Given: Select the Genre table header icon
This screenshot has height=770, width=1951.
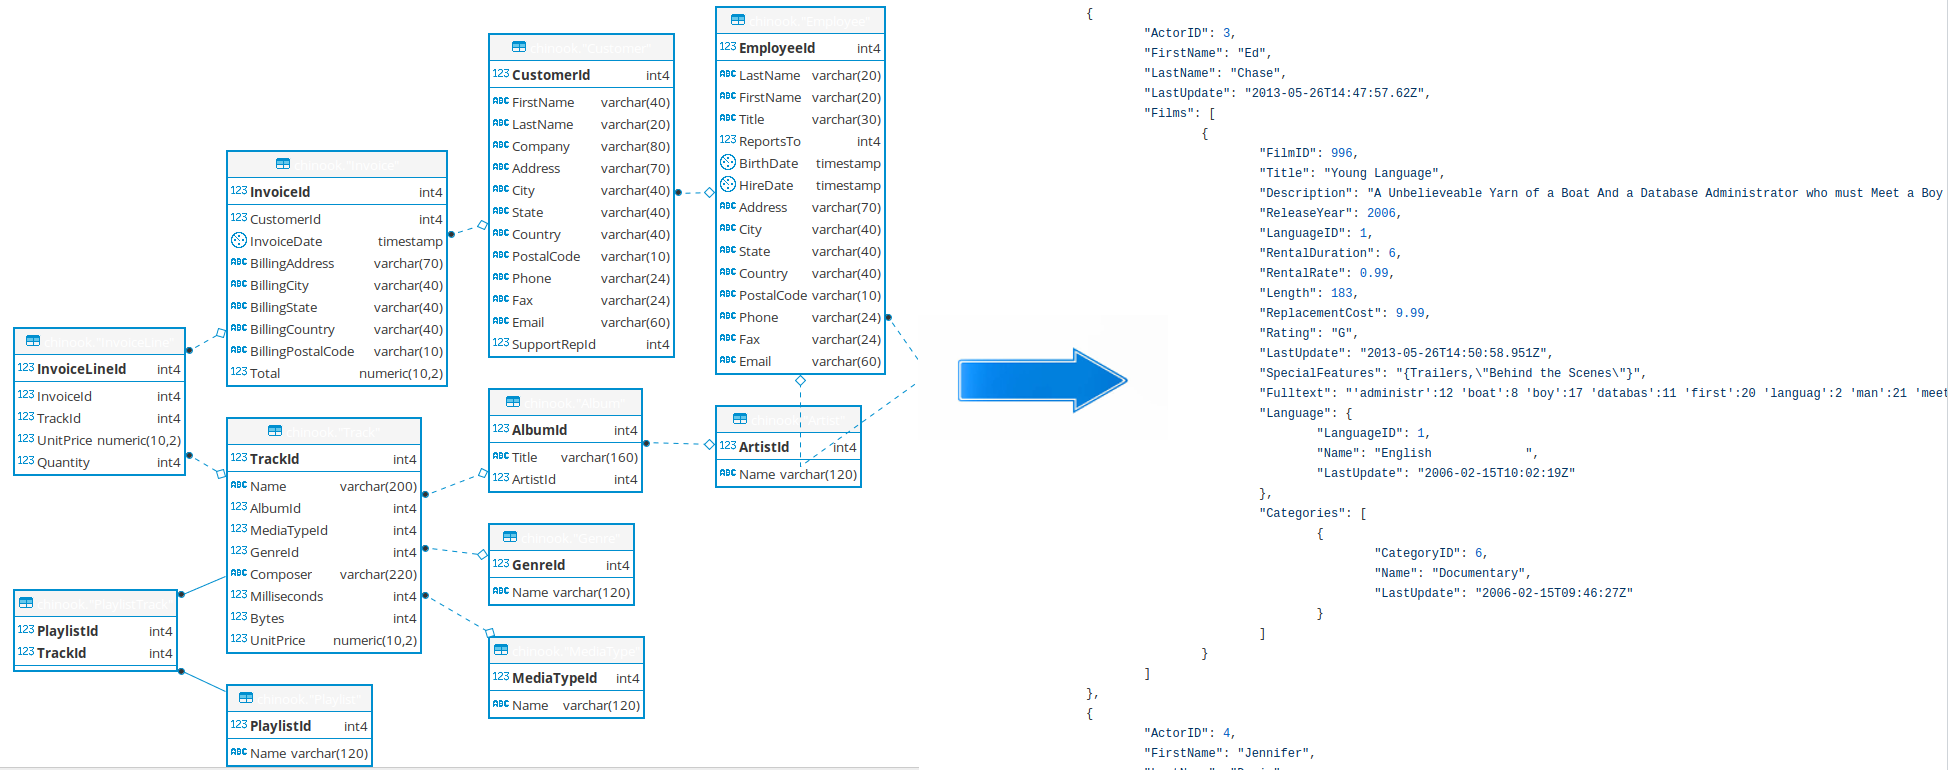Looking at the screenshot, I should (x=510, y=537).
